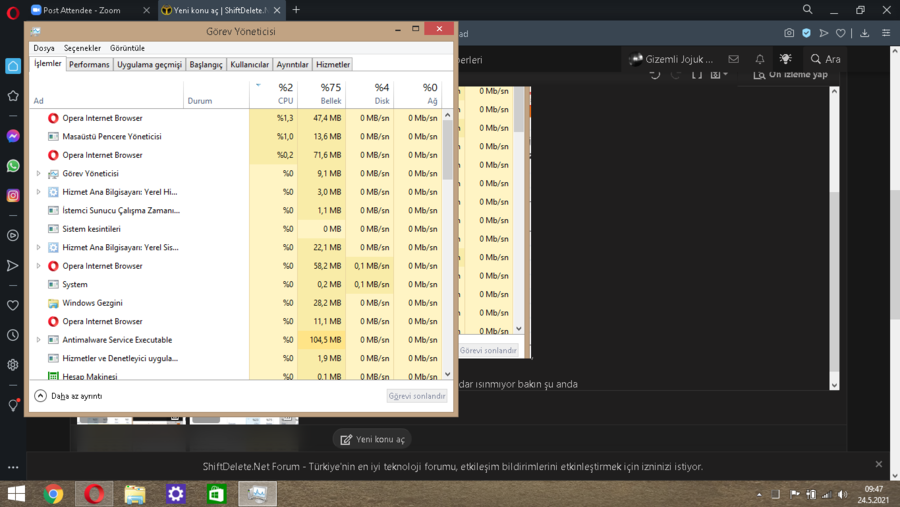Expand the Opera Internet Browser 58,2 MB row
900x507 pixels.
click(38, 266)
